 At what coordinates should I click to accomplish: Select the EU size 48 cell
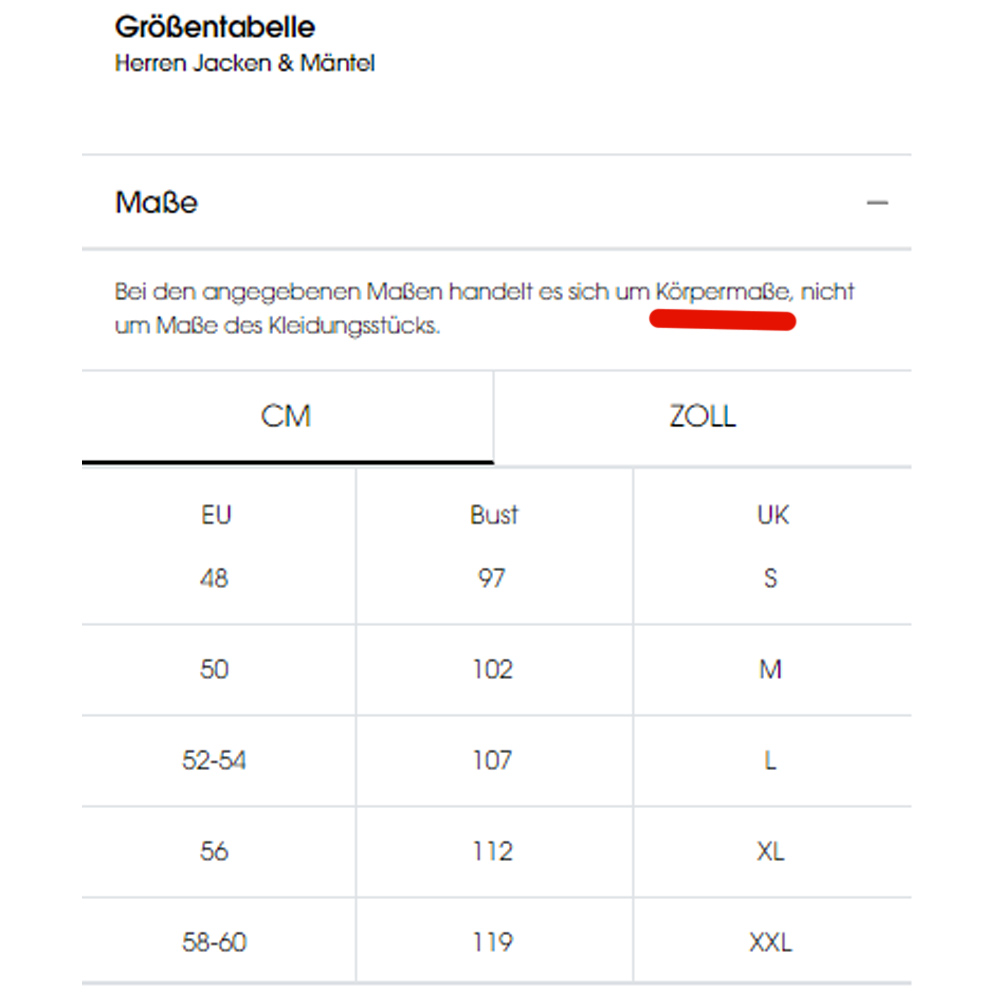[x=215, y=578]
